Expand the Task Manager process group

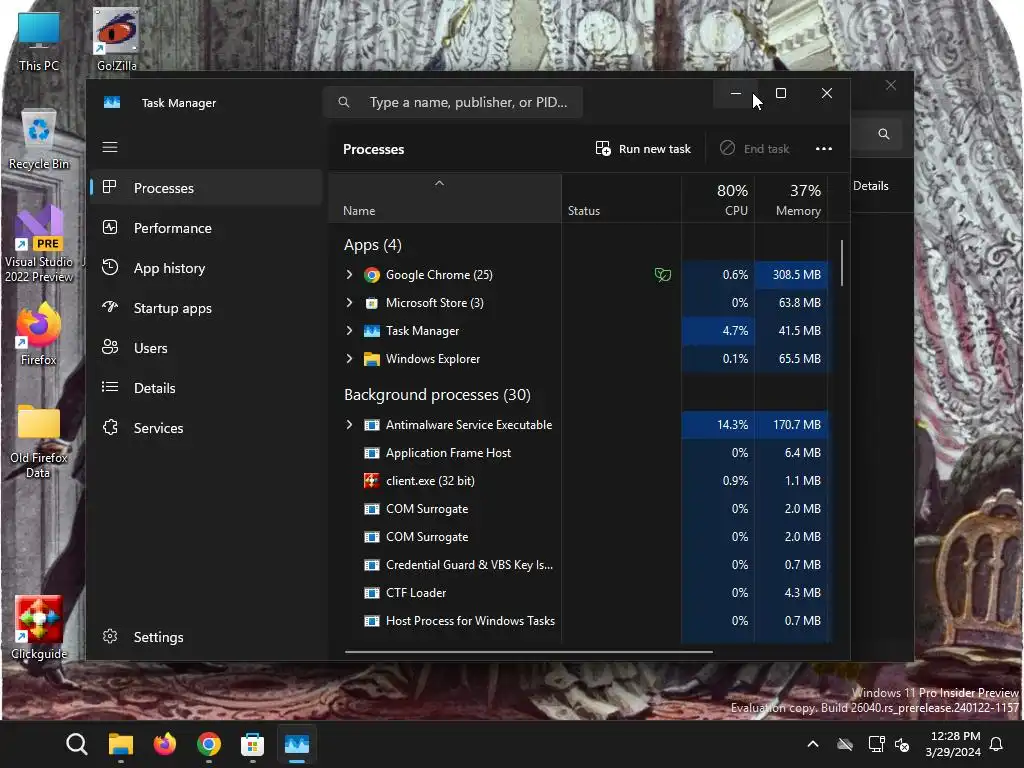click(349, 331)
